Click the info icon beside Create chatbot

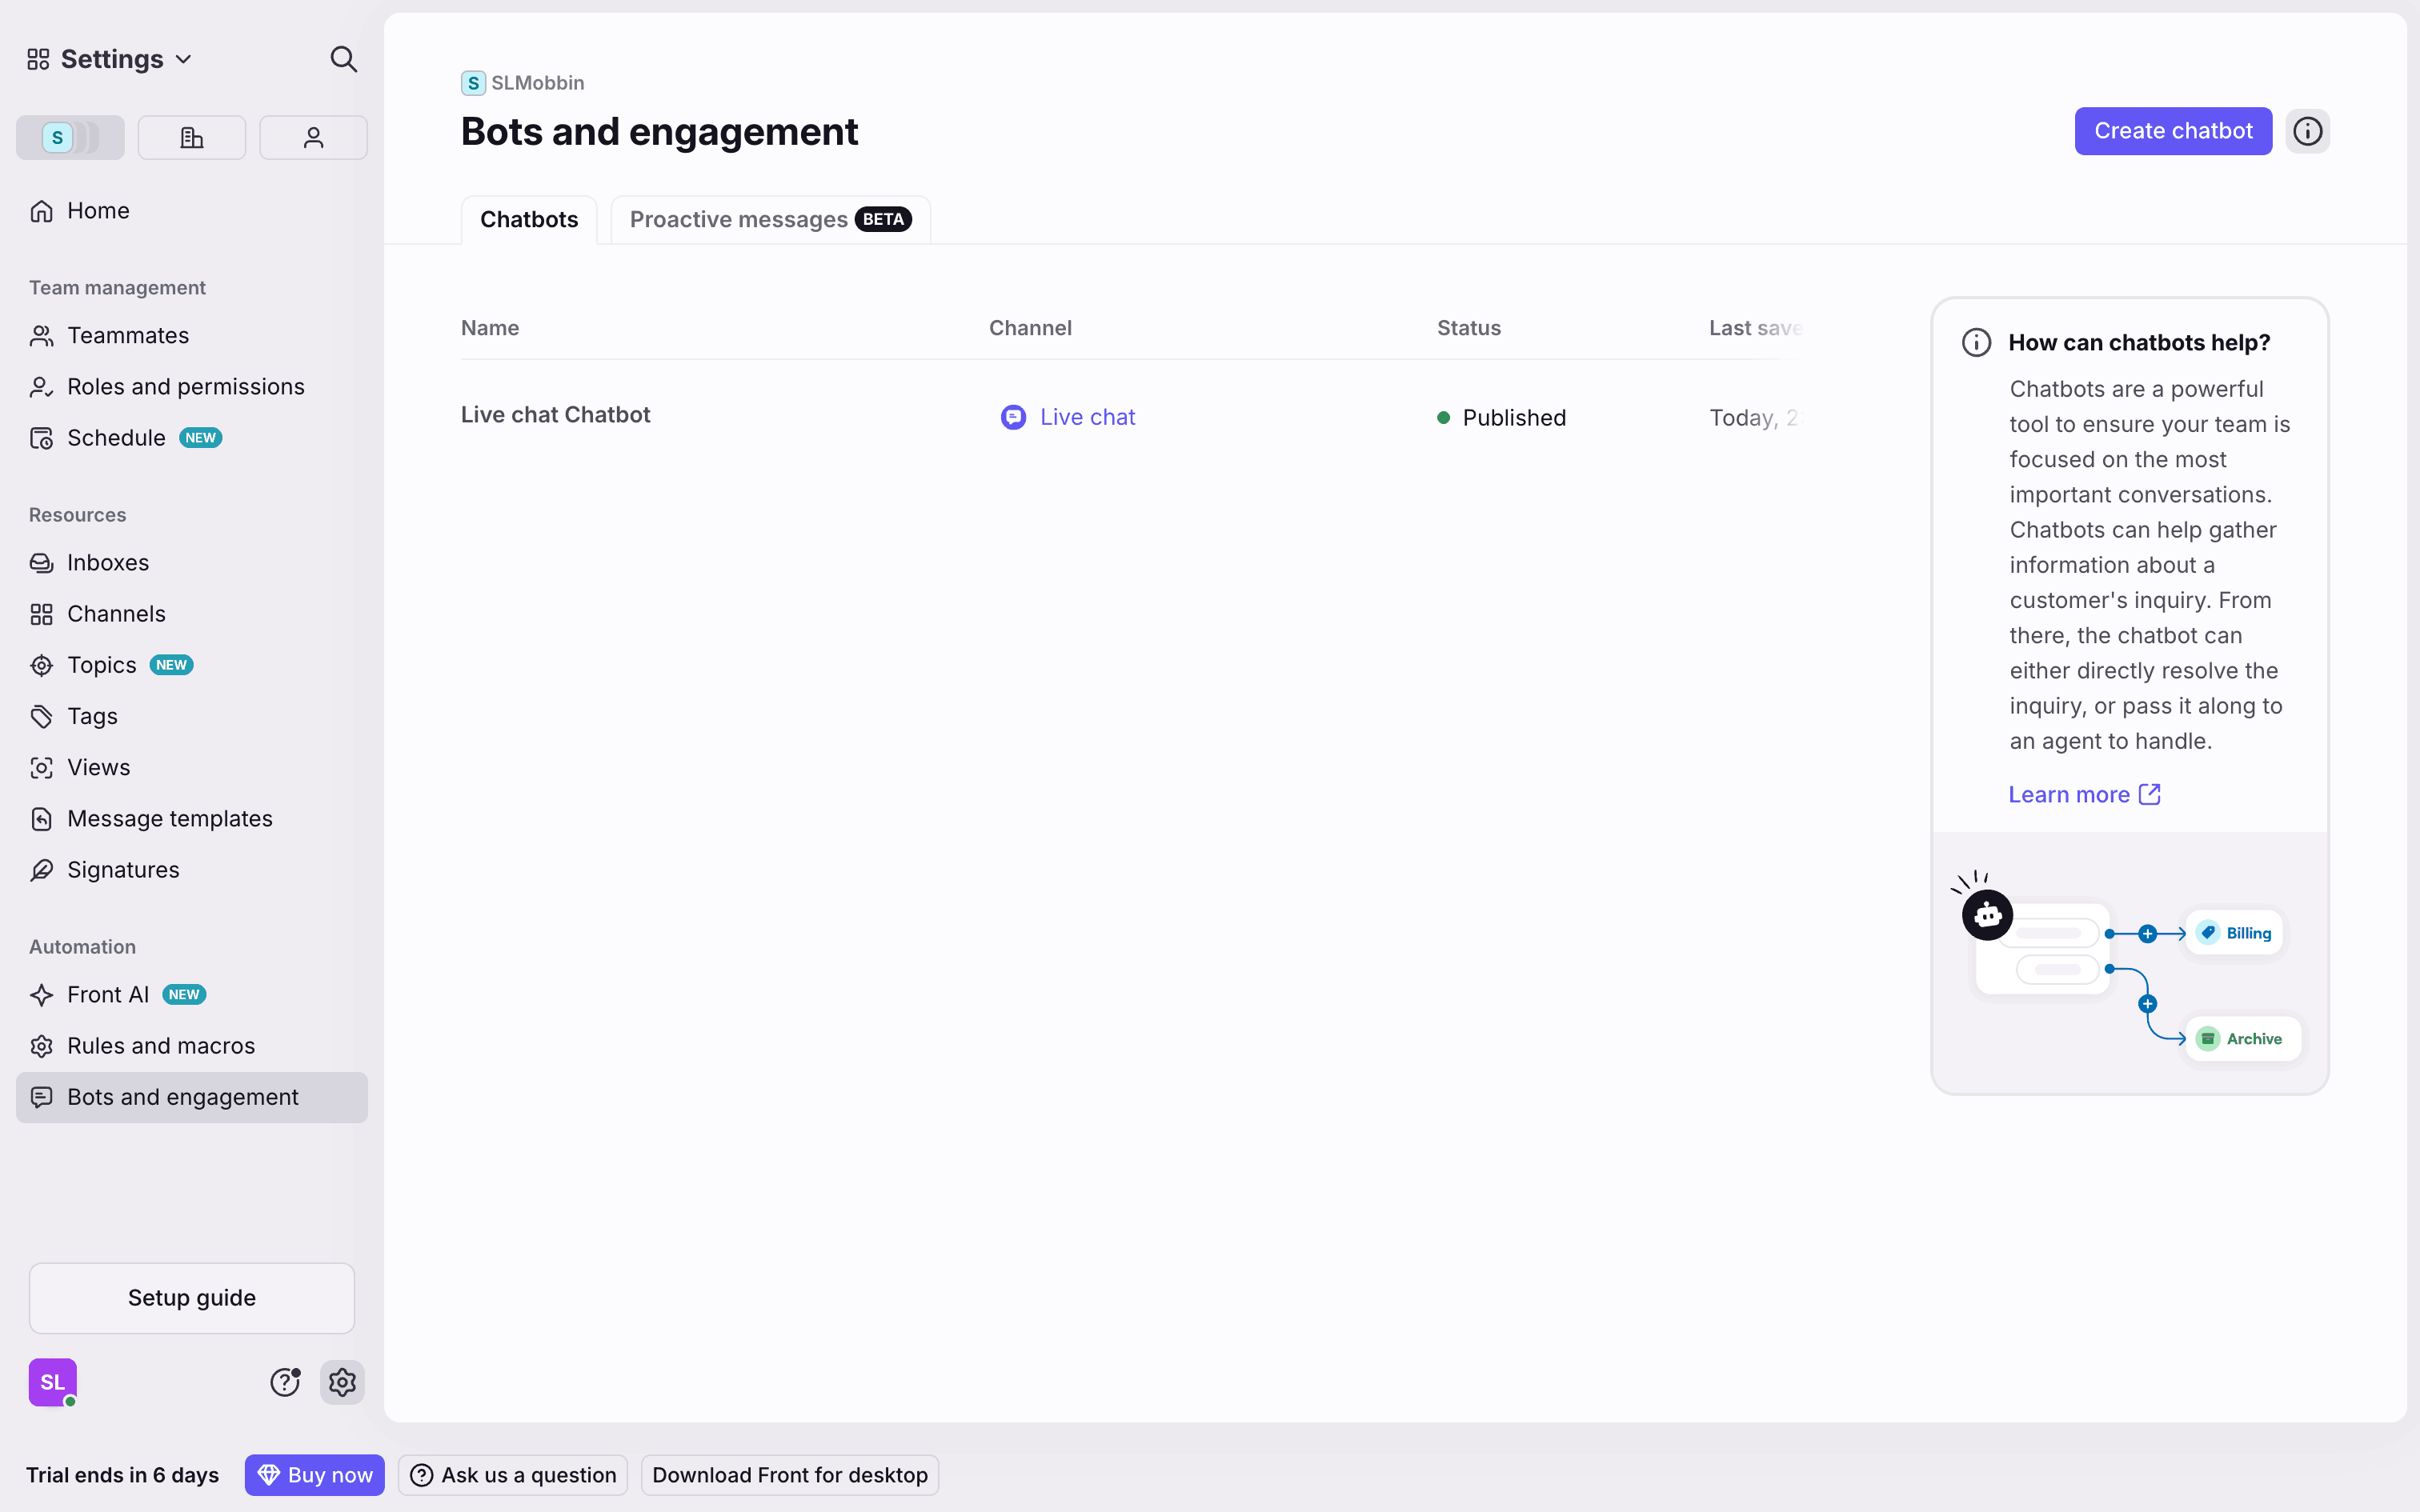pos(2307,131)
